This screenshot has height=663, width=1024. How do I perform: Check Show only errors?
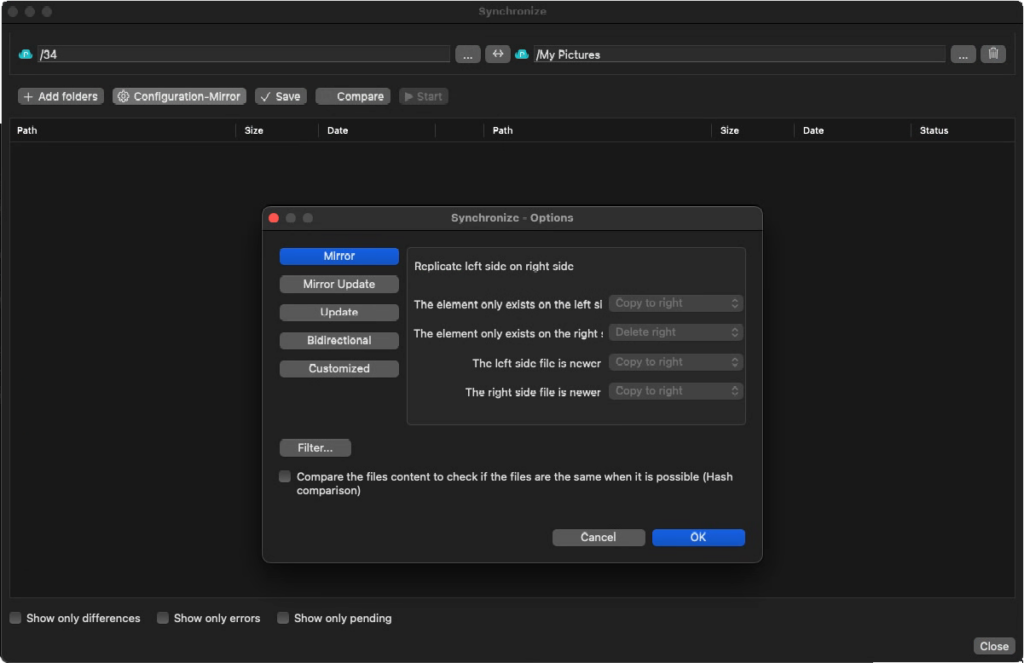(x=163, y=618)
